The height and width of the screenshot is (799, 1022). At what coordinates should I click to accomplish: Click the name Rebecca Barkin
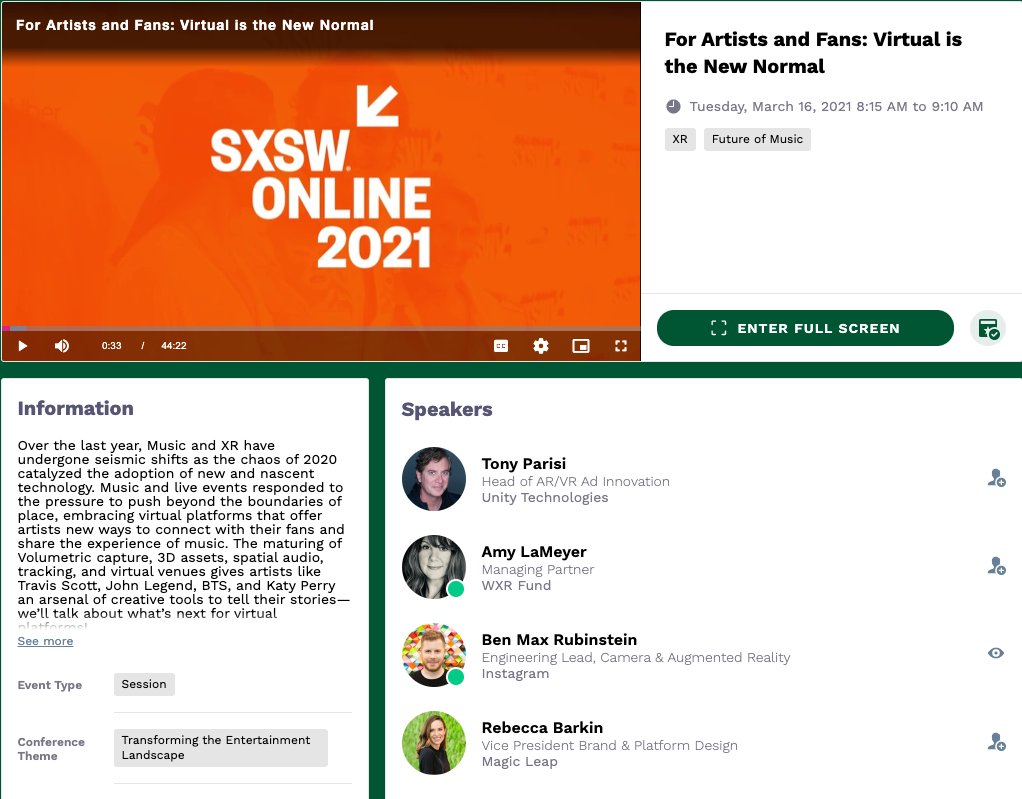542,728
